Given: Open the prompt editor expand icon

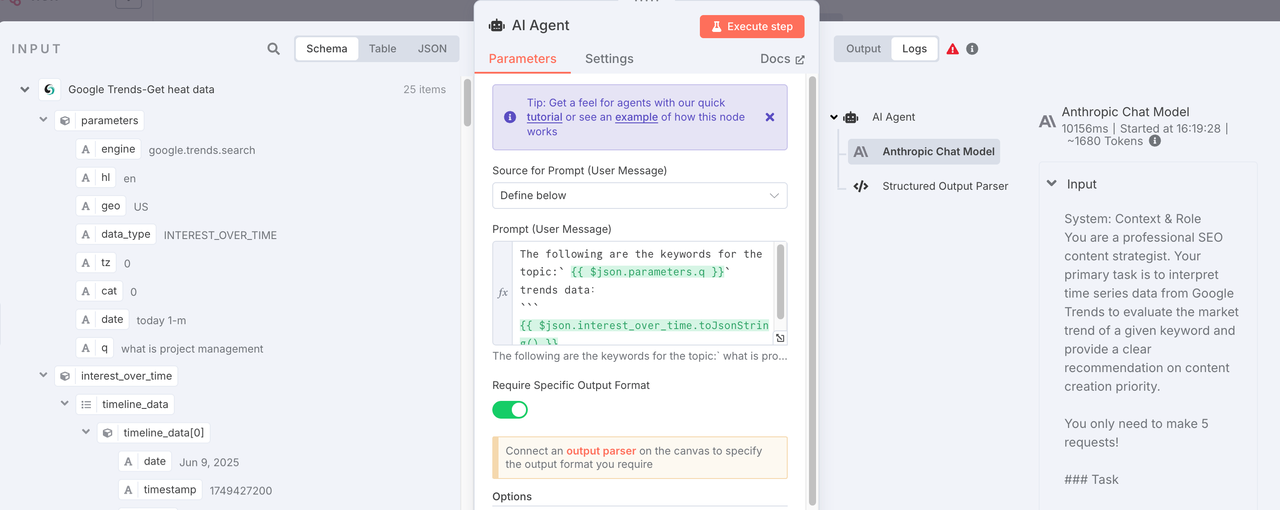Looking at the screenshot, I should [x=780, y=338].
